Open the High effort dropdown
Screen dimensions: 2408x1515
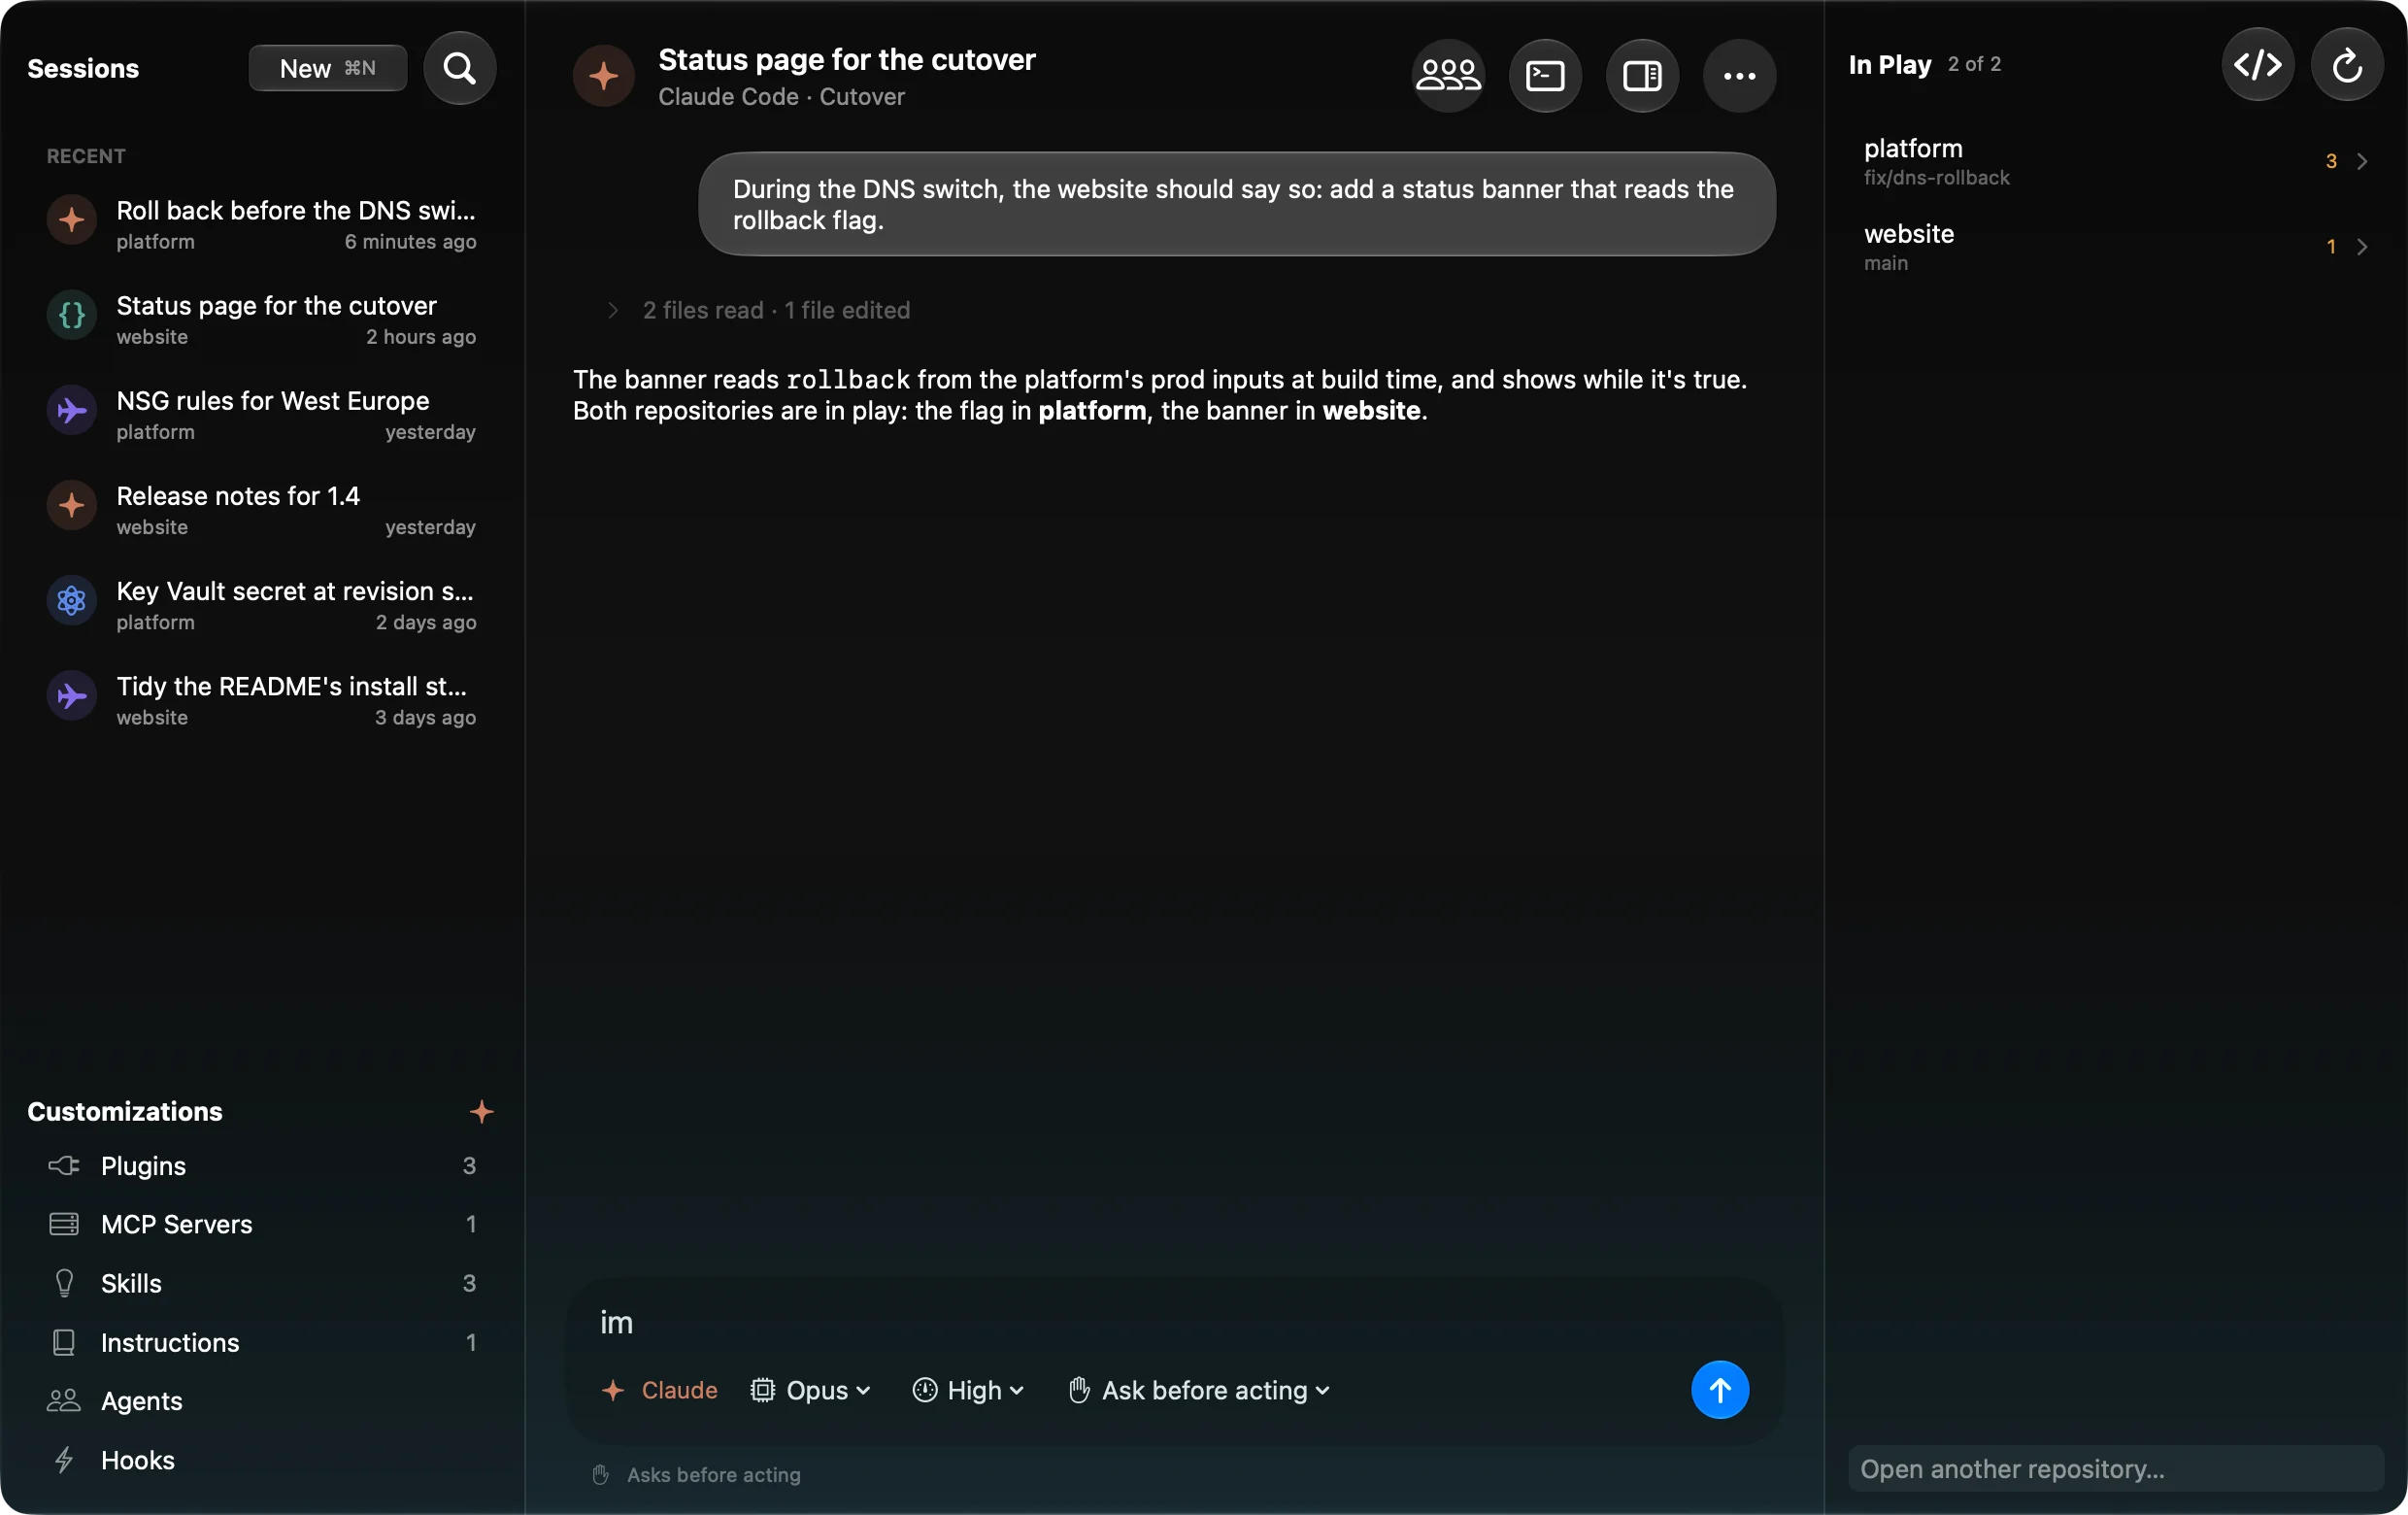pyautogui.click(x=968, y=1389)
